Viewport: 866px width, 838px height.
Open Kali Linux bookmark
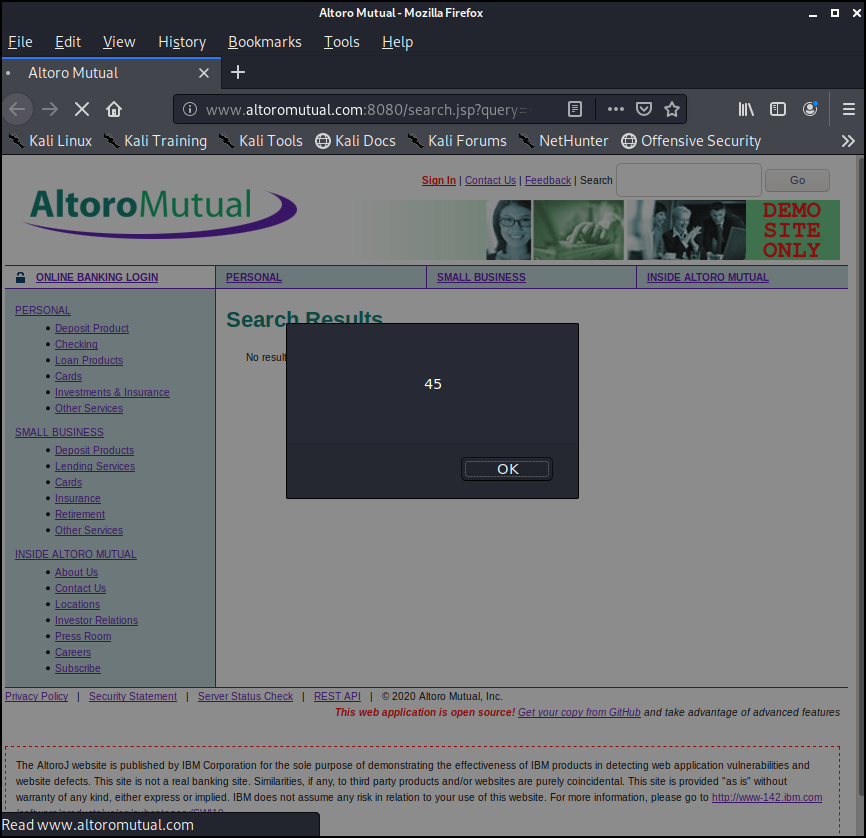pos(50,141)
